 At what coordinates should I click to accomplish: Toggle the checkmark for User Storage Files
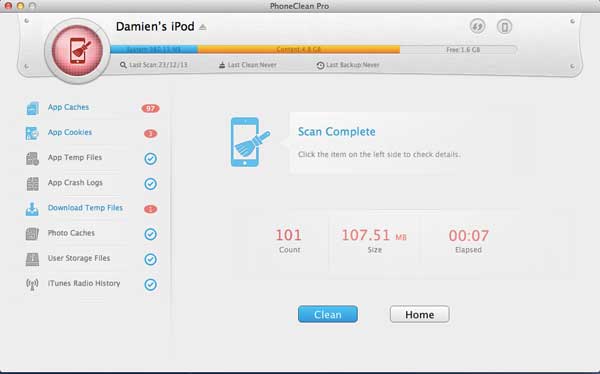click(x=150, y=259)
